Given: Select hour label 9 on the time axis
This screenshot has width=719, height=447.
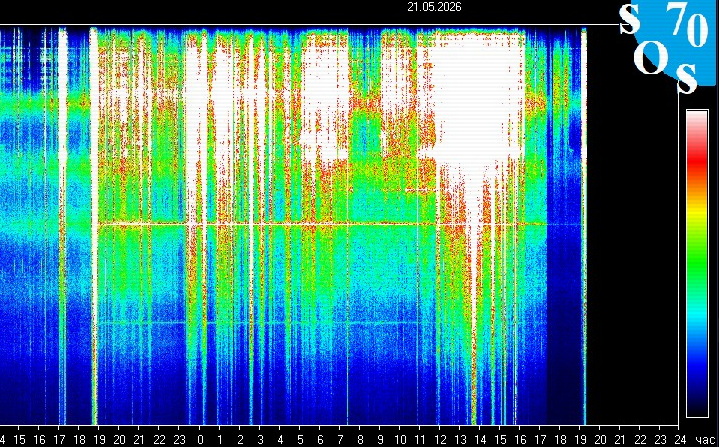Looking at the screenshot, I should [380, 439].
